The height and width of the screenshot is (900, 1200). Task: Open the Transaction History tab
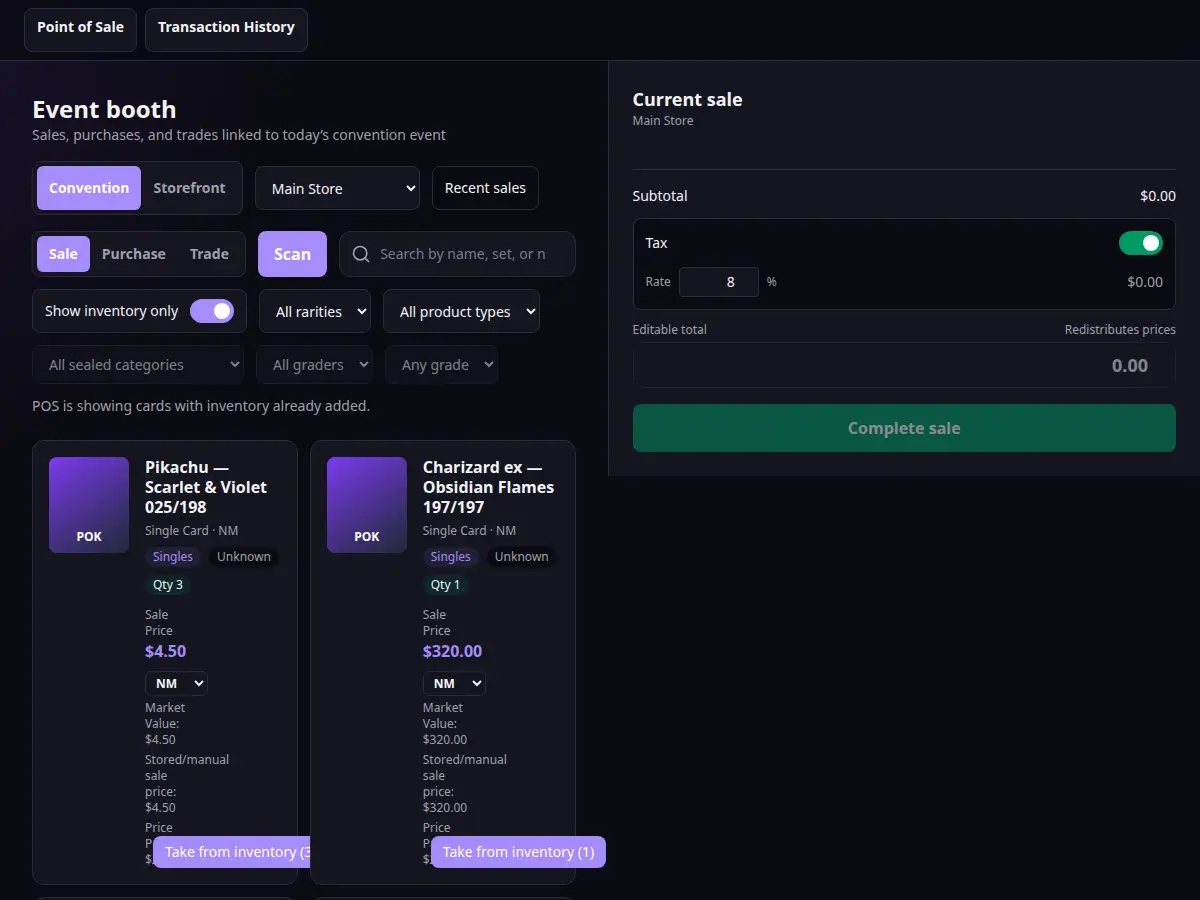pos(226,29)
